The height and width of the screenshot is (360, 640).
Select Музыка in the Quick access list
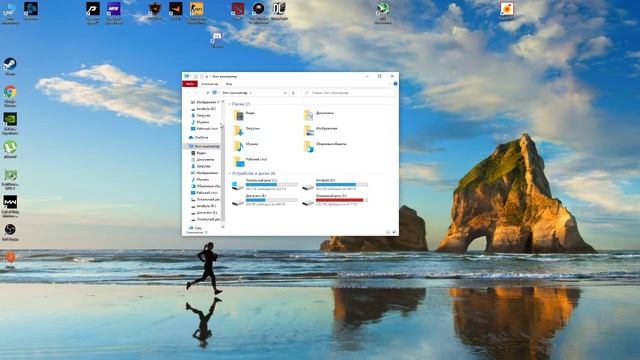pyautogui.click(x=200, y=122)
